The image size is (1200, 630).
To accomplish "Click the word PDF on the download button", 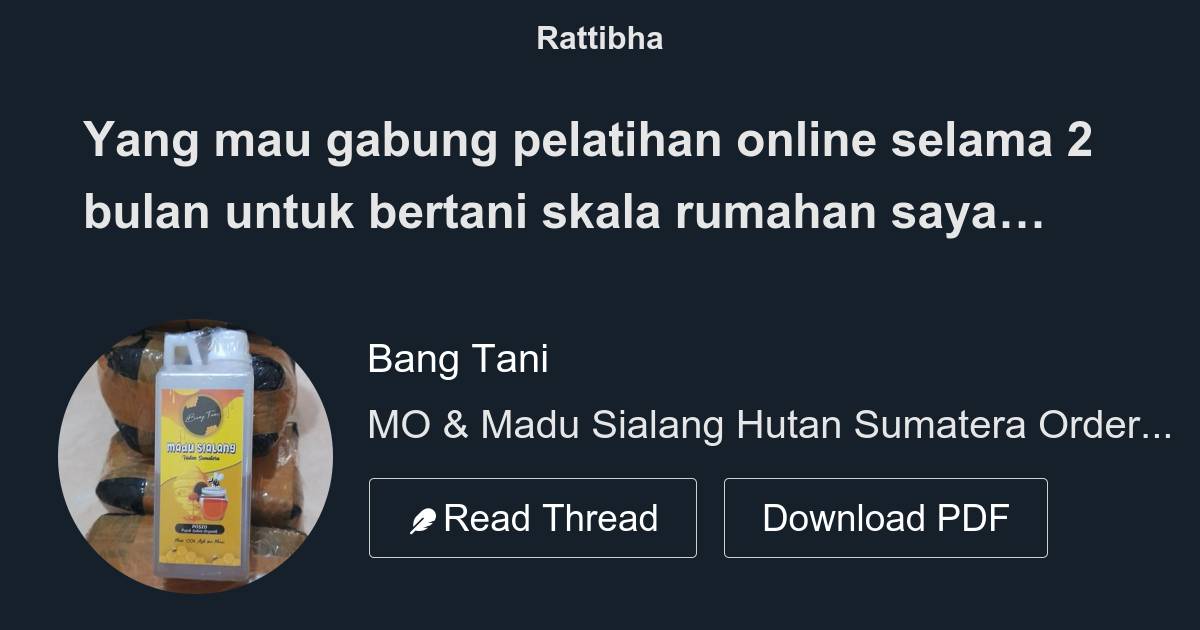I will (x=973, y=518).
